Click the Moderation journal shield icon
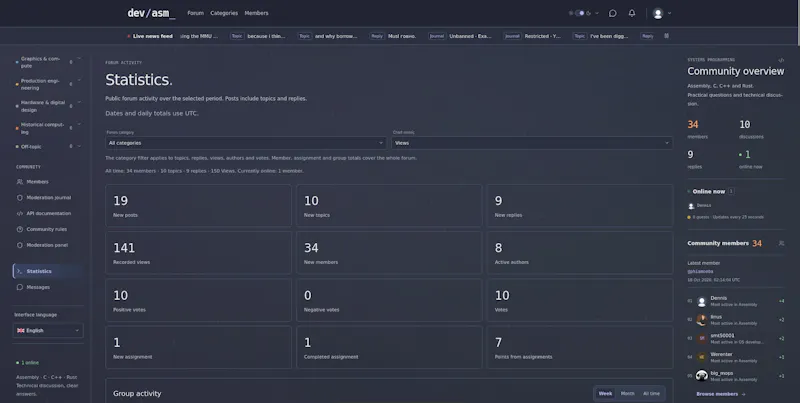800x403 pixels. coord(20,197)
